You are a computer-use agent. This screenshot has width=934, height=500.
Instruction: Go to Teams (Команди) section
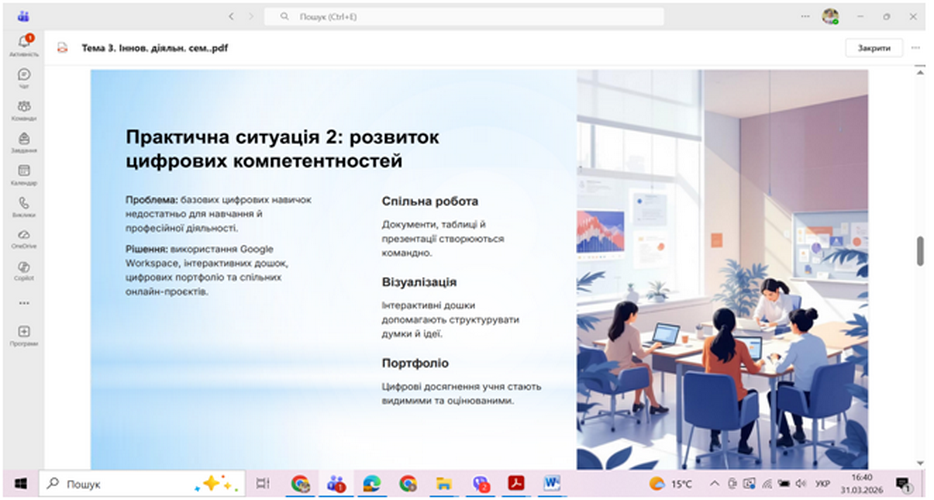(x=24, y=109)
